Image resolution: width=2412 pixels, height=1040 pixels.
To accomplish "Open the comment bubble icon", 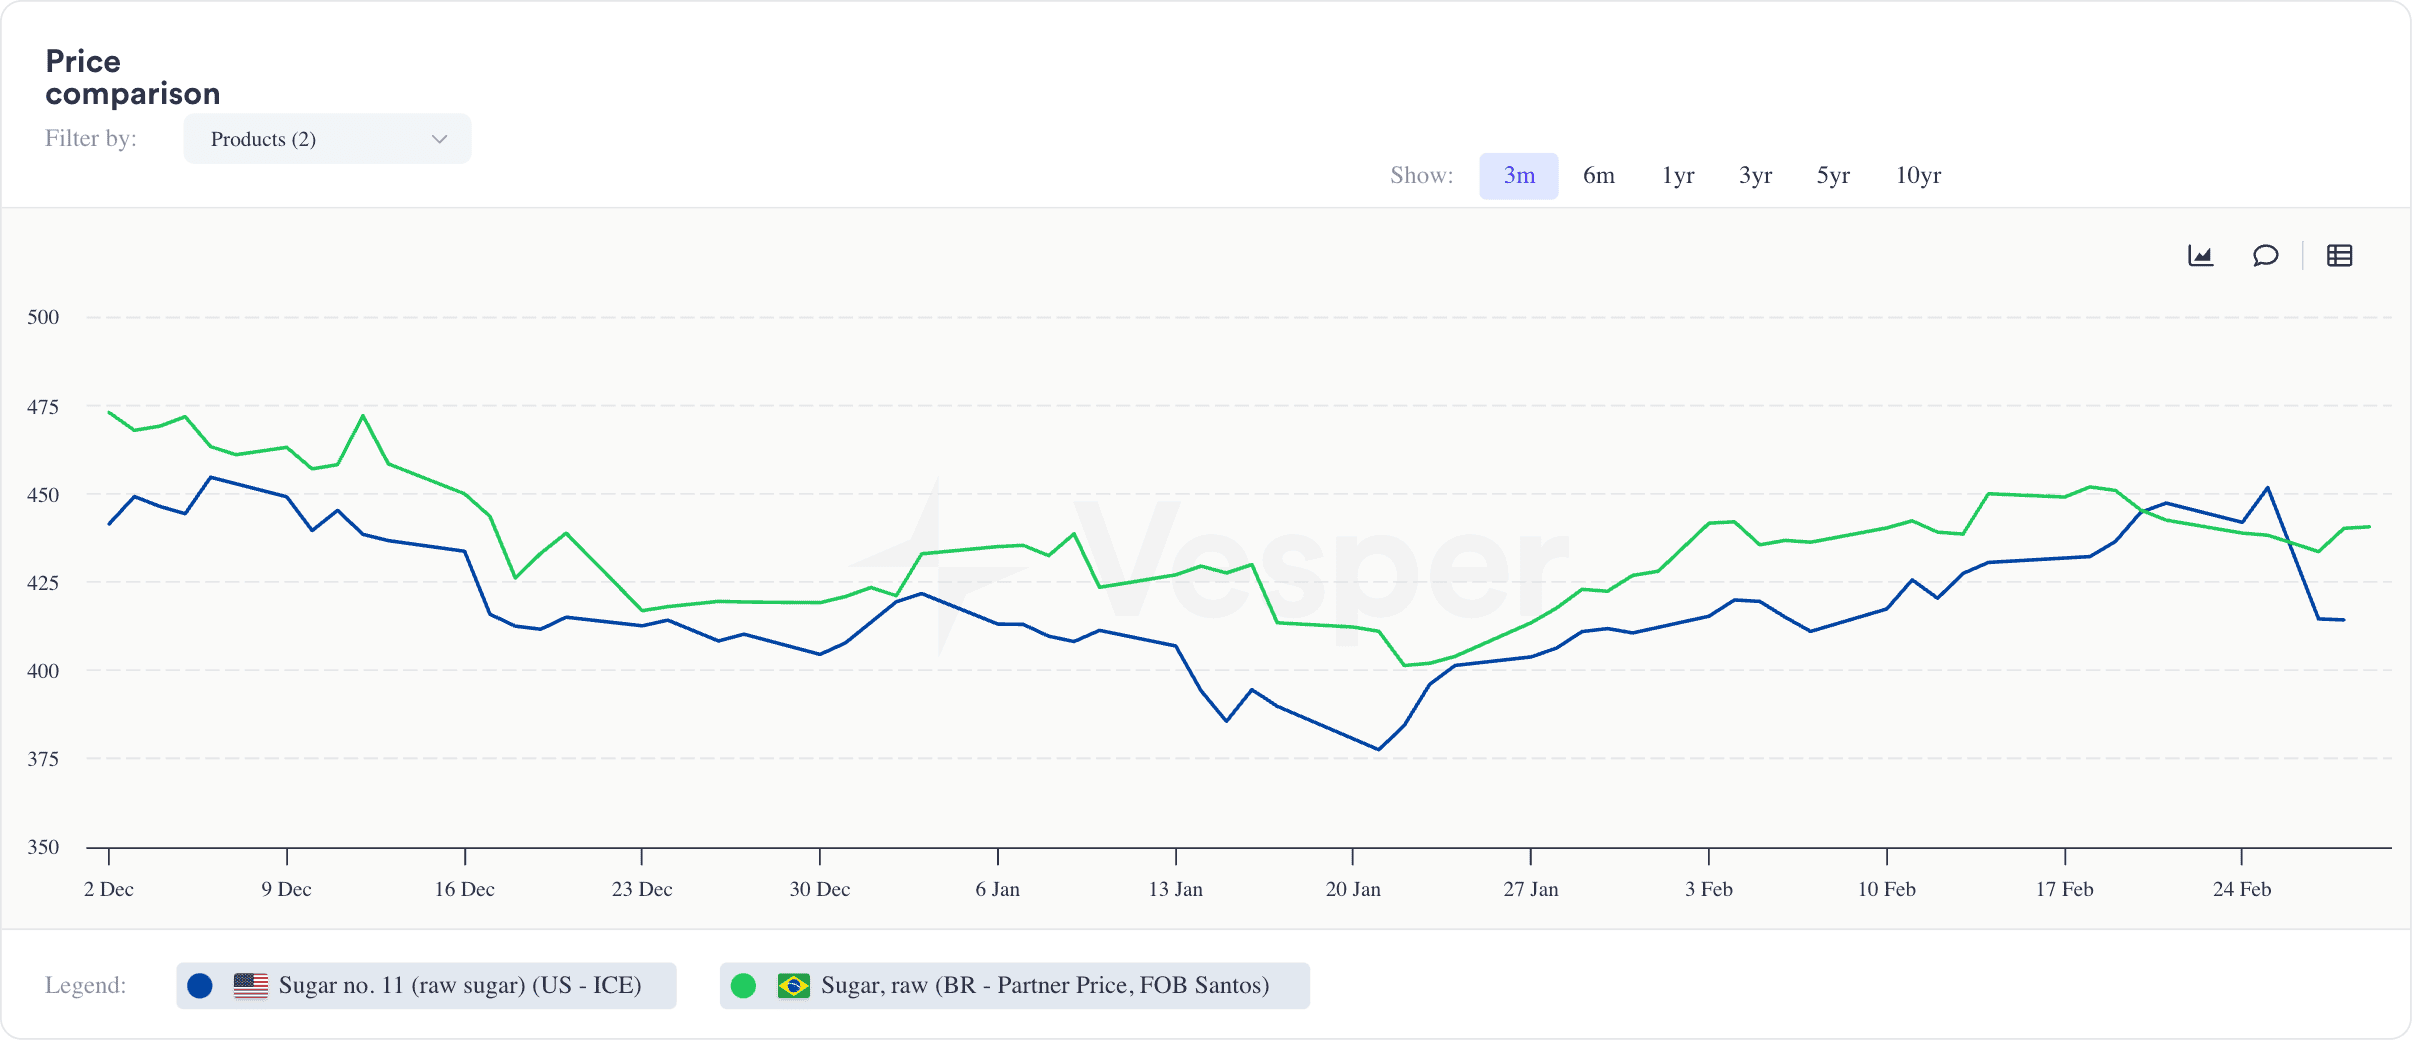I will 2265,256.
